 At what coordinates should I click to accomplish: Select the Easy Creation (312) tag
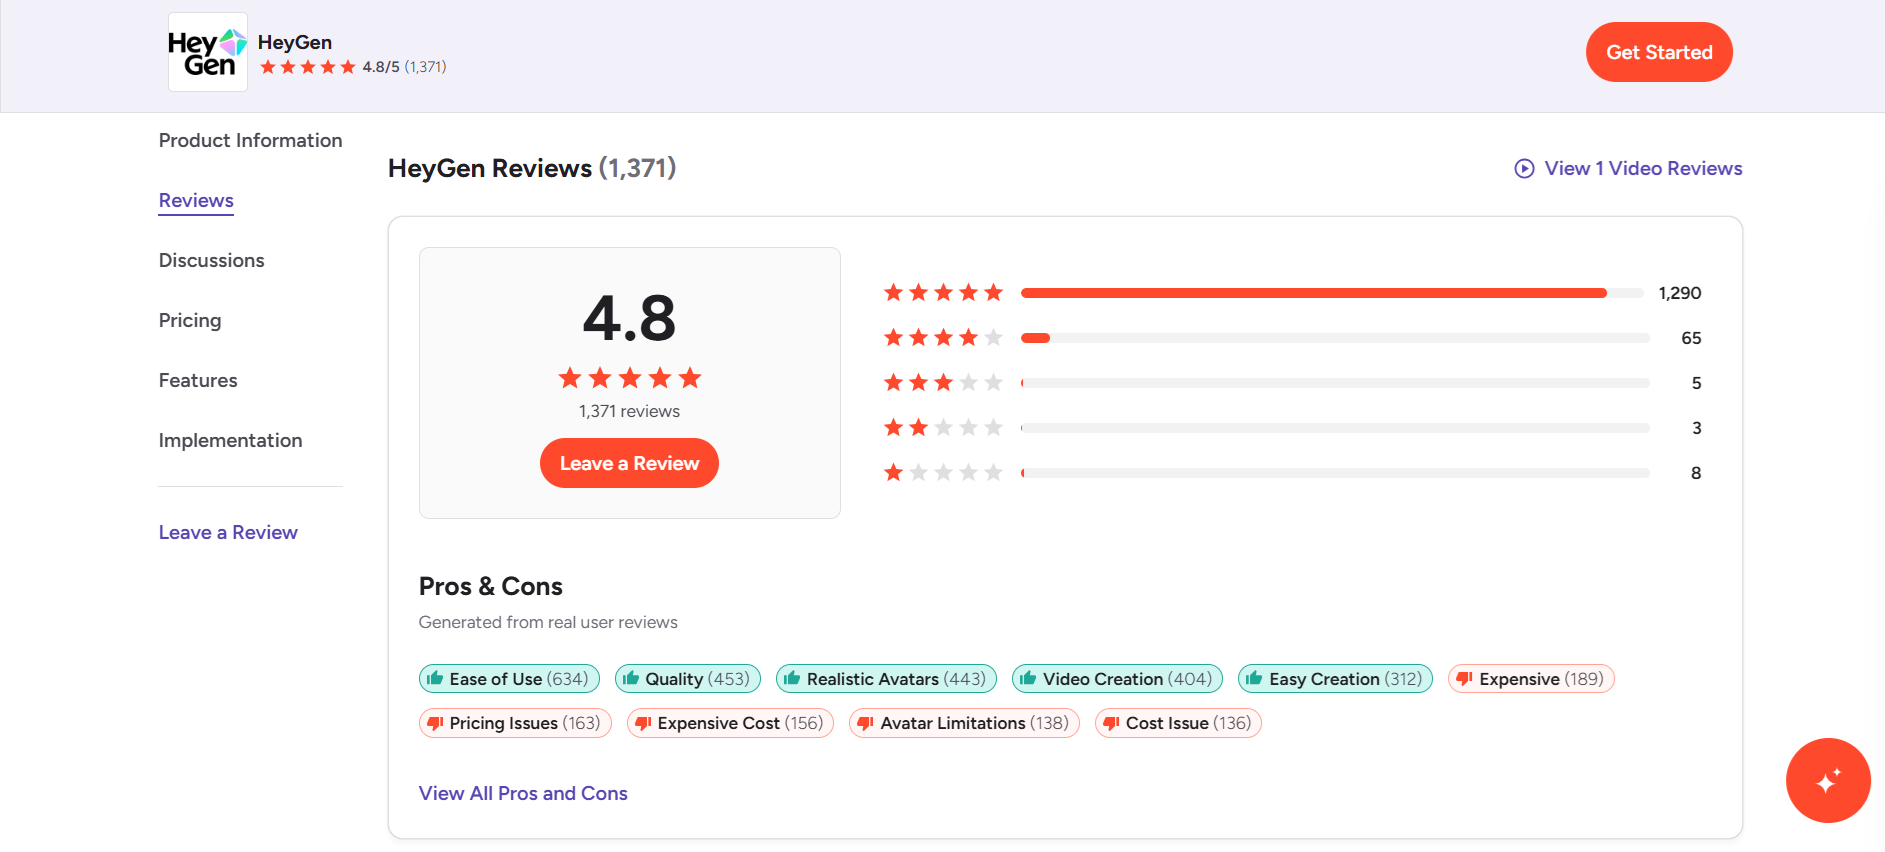(1335, 679)
